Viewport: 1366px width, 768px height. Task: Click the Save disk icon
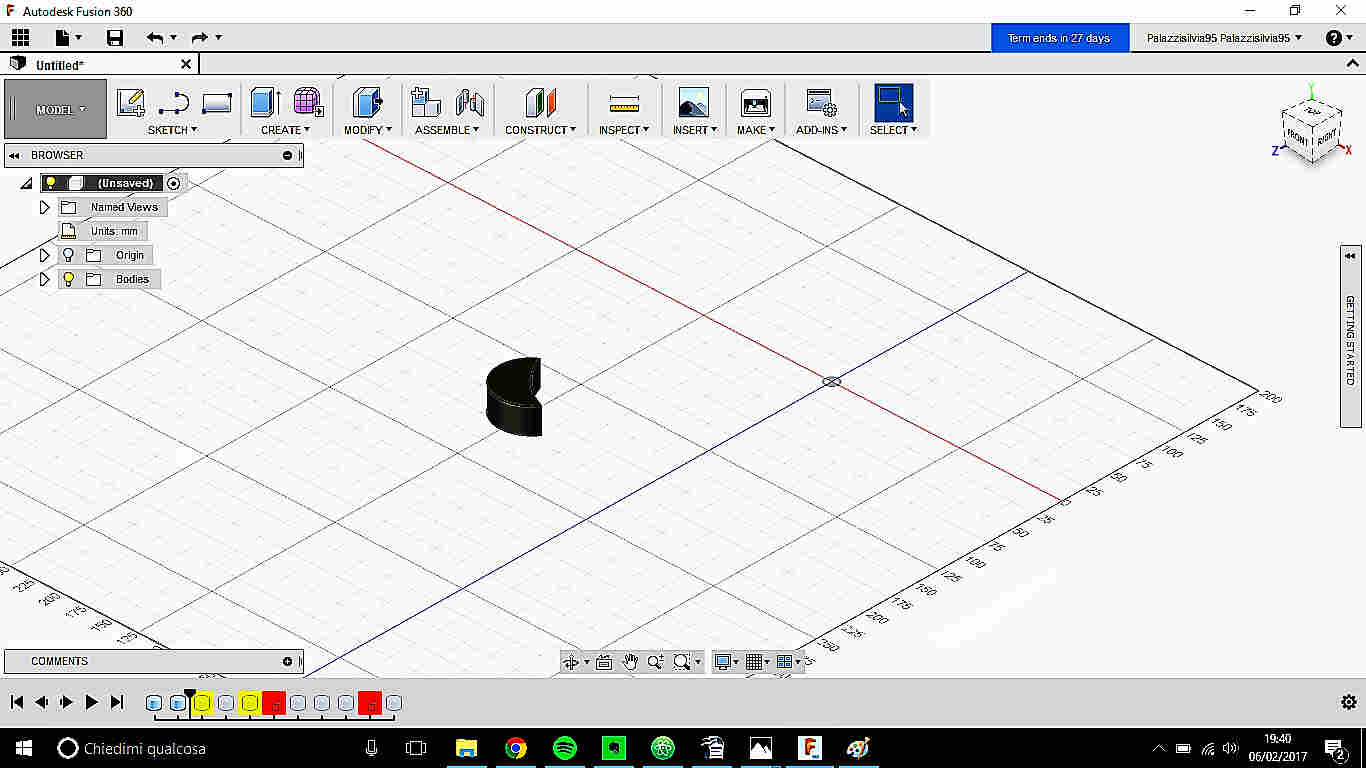(x=115, y=38)
